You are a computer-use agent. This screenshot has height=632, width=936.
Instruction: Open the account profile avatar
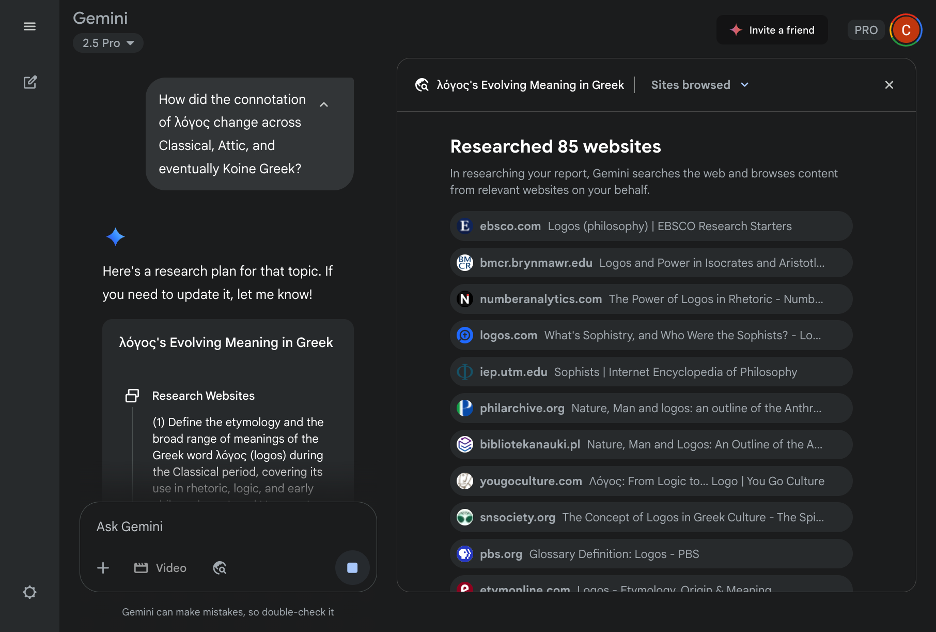905,30
